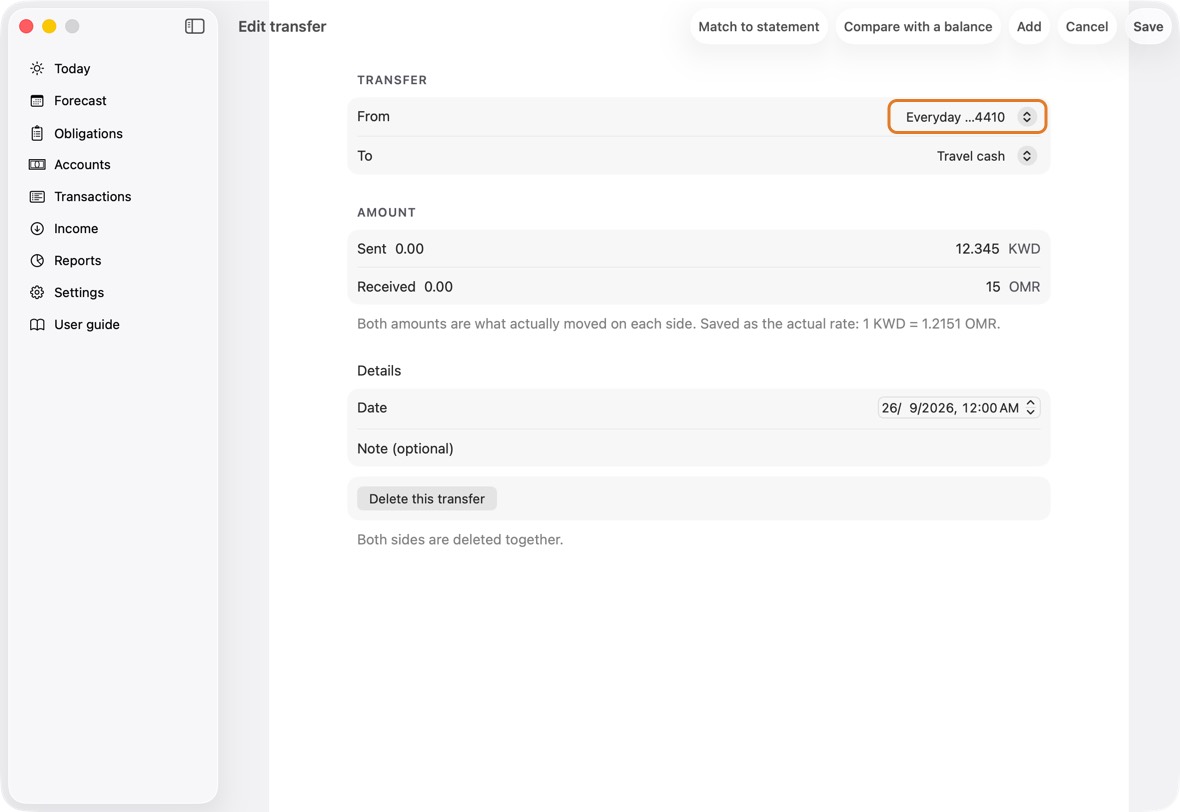Click the Details heading
Viewport: 1180px width, 812px height.
pyautogui.click(x=379, y=370)
